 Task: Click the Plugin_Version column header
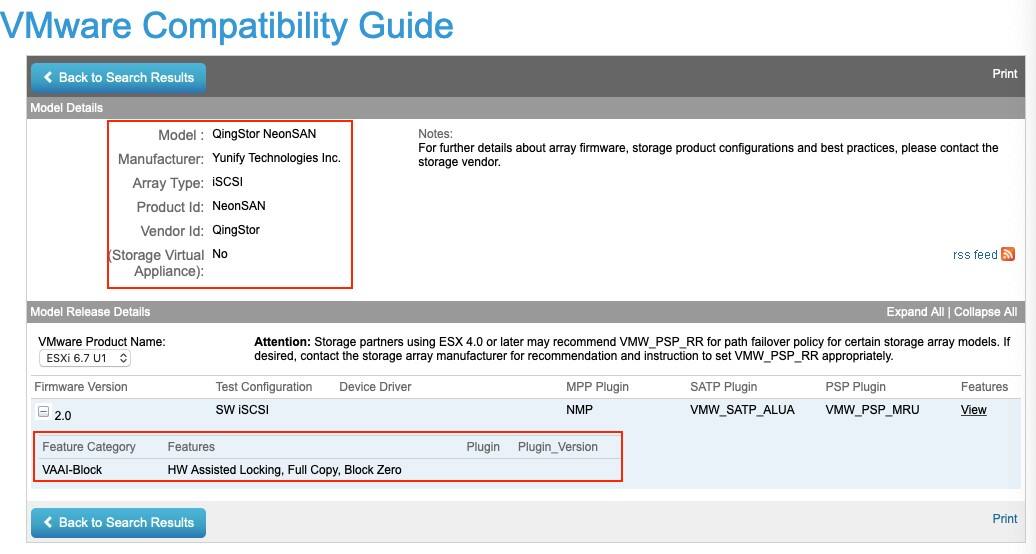point(558,447)
